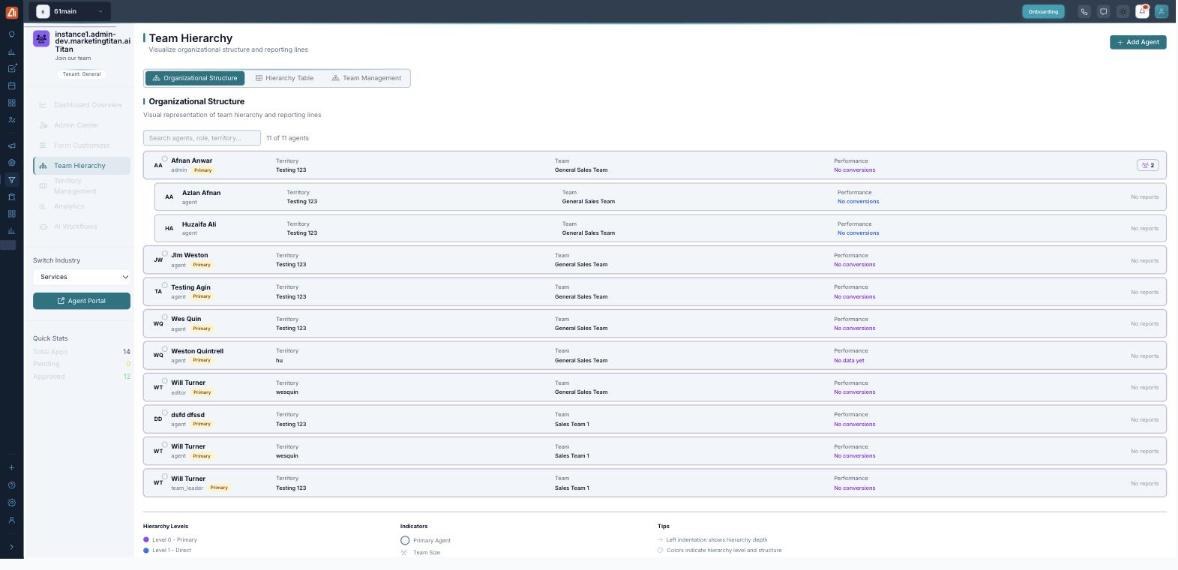Click the WQ avatar of Weston Quintrell
1178x570 pixels.
158,355
